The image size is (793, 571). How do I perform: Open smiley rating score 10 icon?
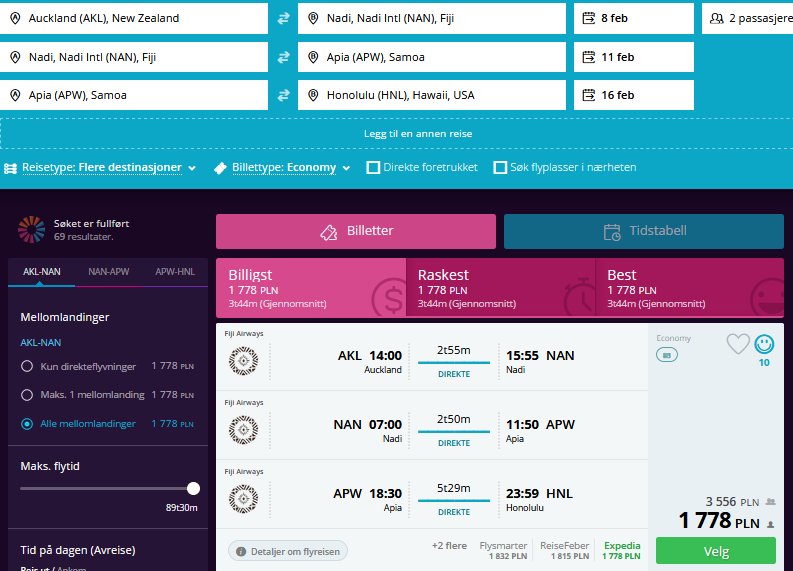(764, 344)
